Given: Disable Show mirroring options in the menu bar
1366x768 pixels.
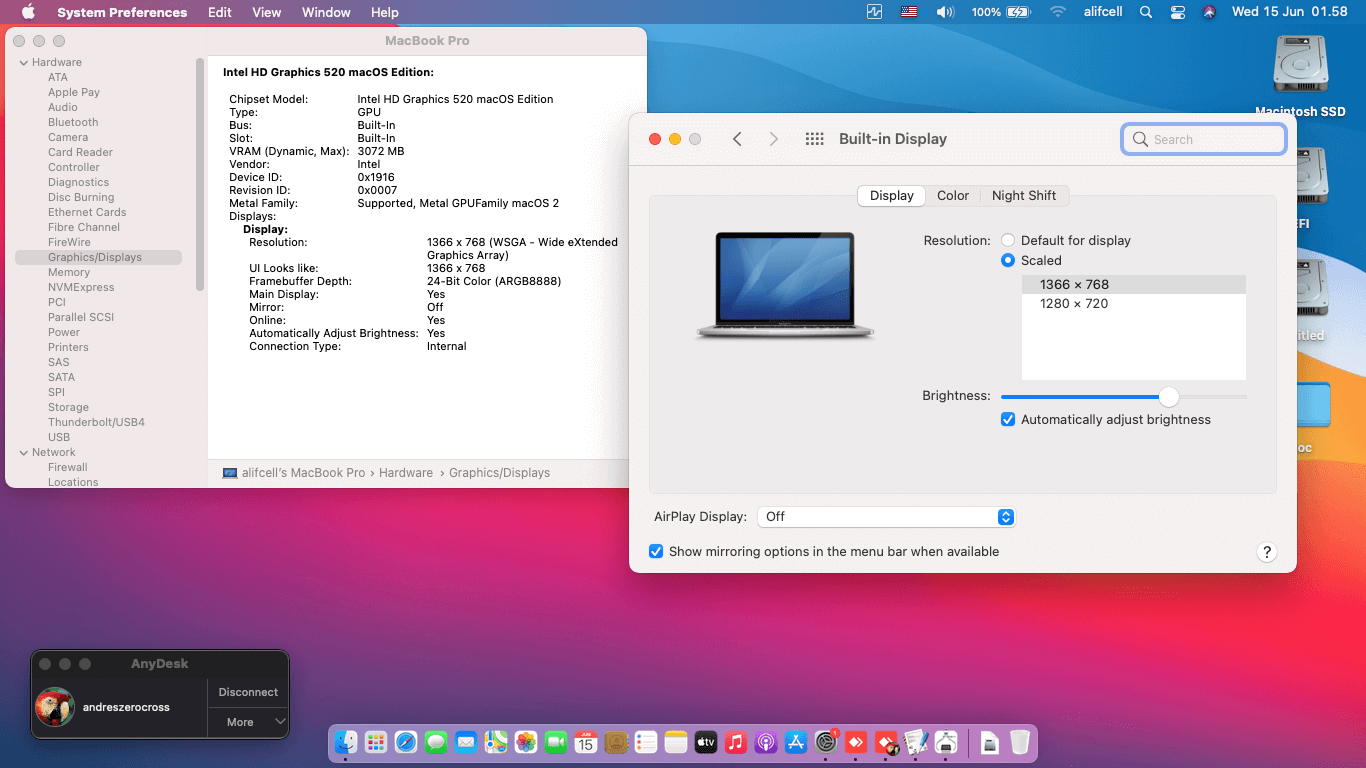Looking at the screenshot, I should coord(656,551).
